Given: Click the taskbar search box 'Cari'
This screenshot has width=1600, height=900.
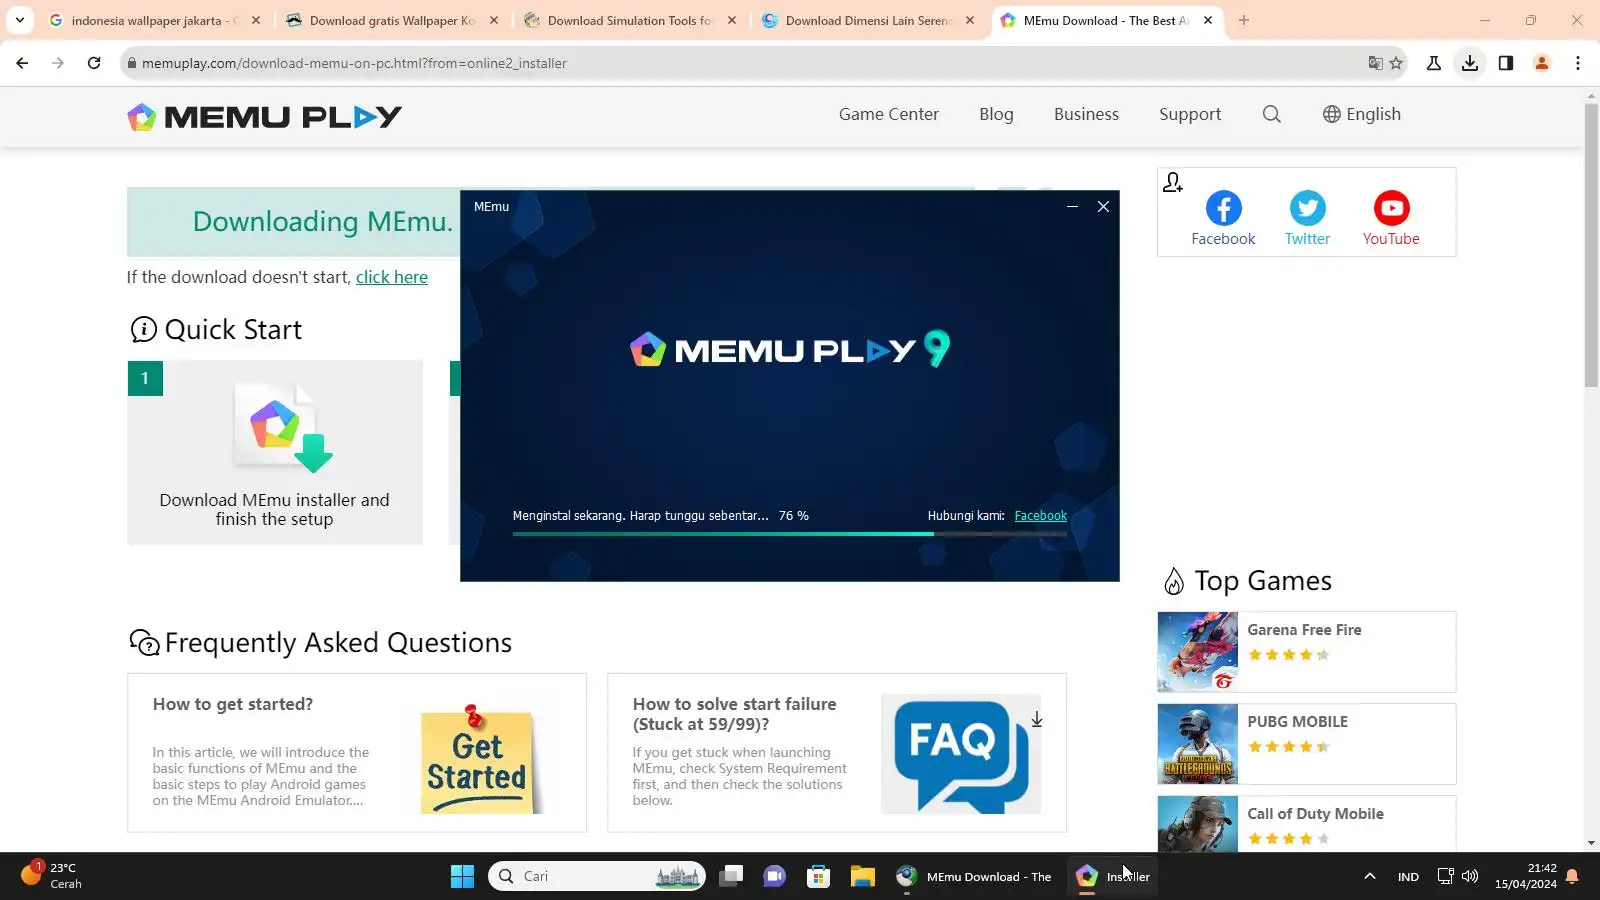Looking at the screenshot, I should [x=597, y=877].
